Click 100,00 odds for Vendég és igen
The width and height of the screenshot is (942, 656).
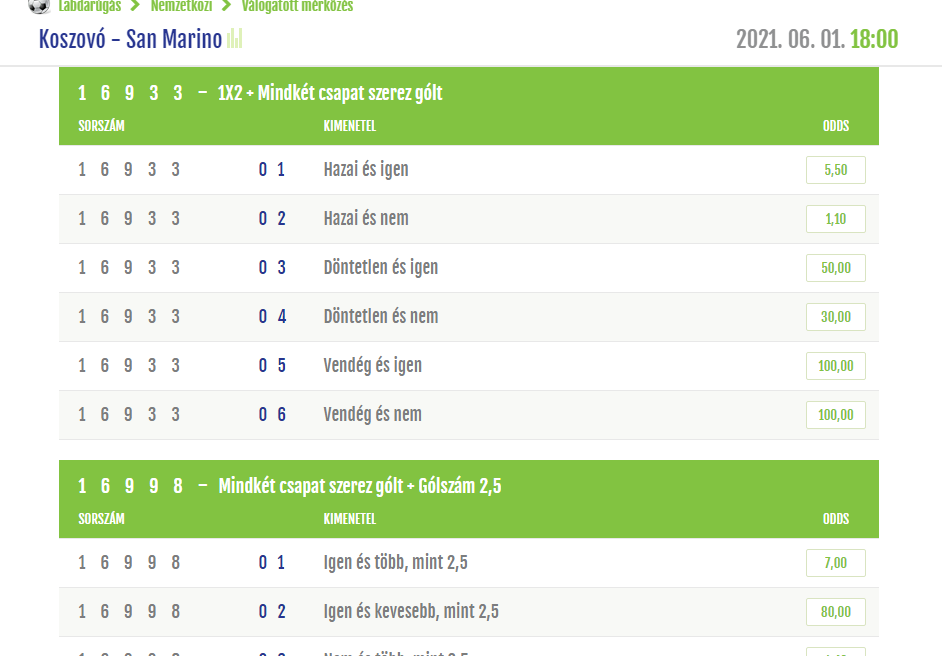pos(835,366)
